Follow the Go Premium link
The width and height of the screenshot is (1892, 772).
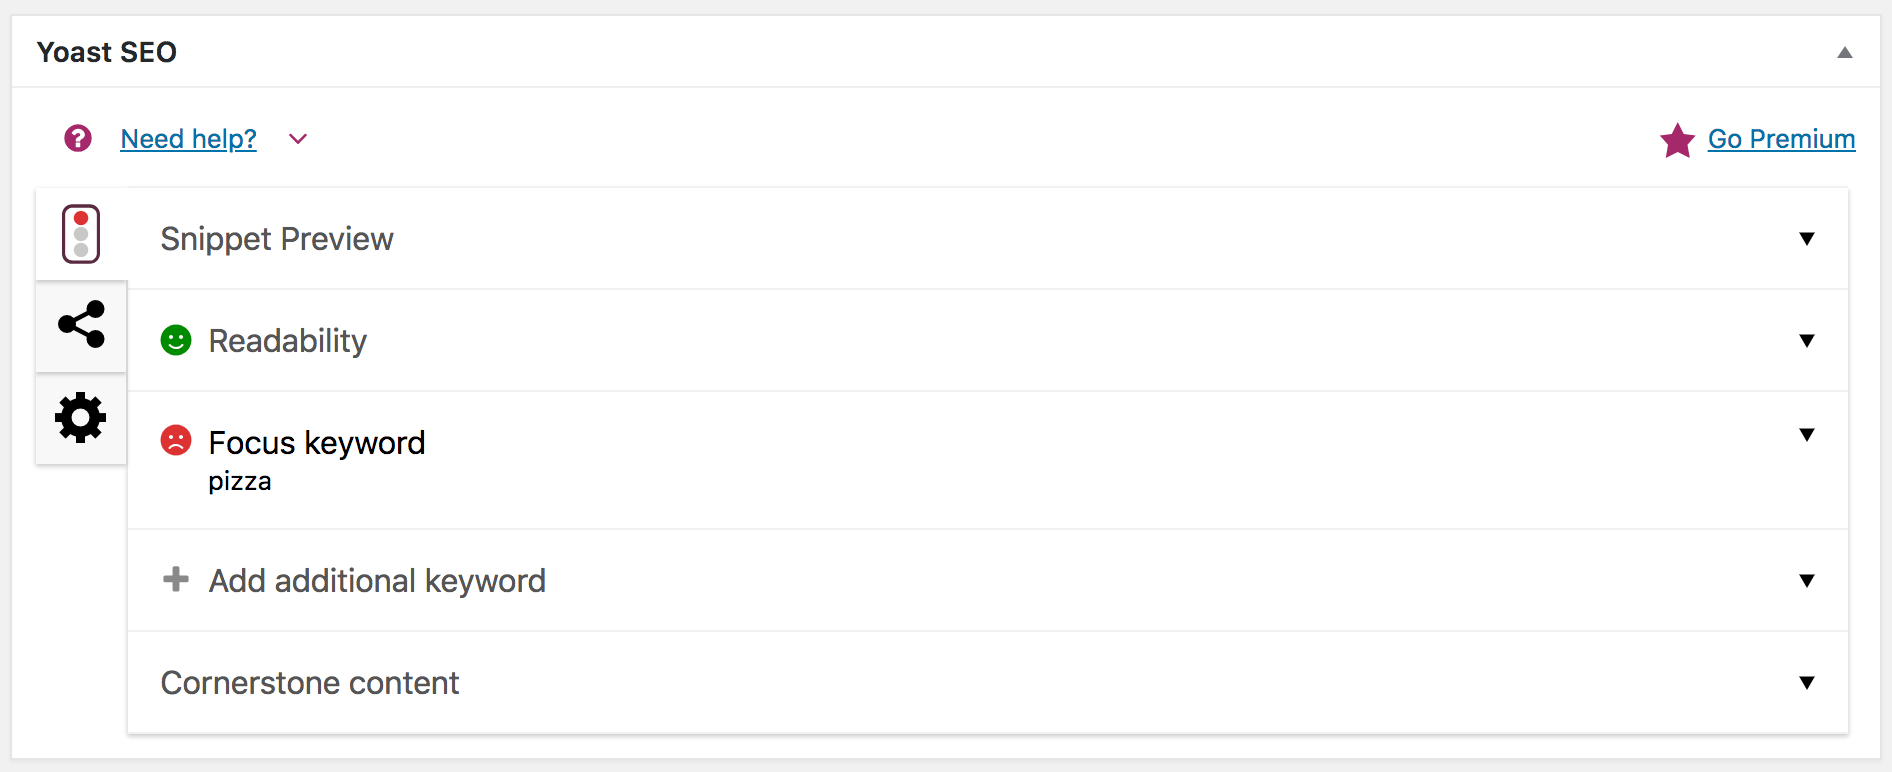1781,139
